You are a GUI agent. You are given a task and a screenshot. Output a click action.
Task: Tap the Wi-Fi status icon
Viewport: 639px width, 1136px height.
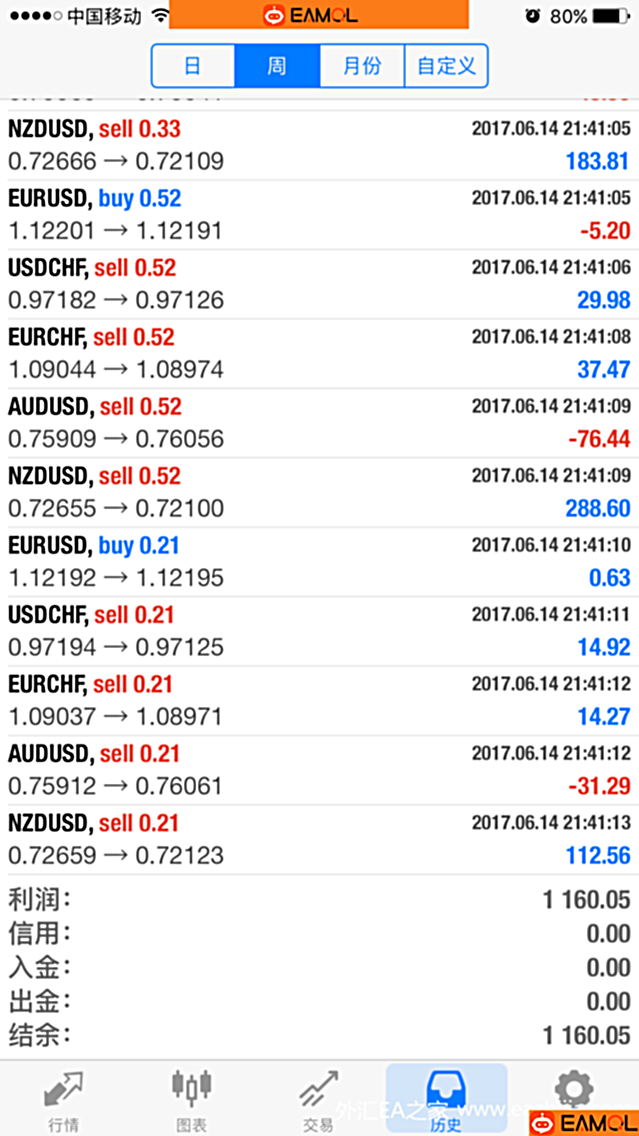159,16
